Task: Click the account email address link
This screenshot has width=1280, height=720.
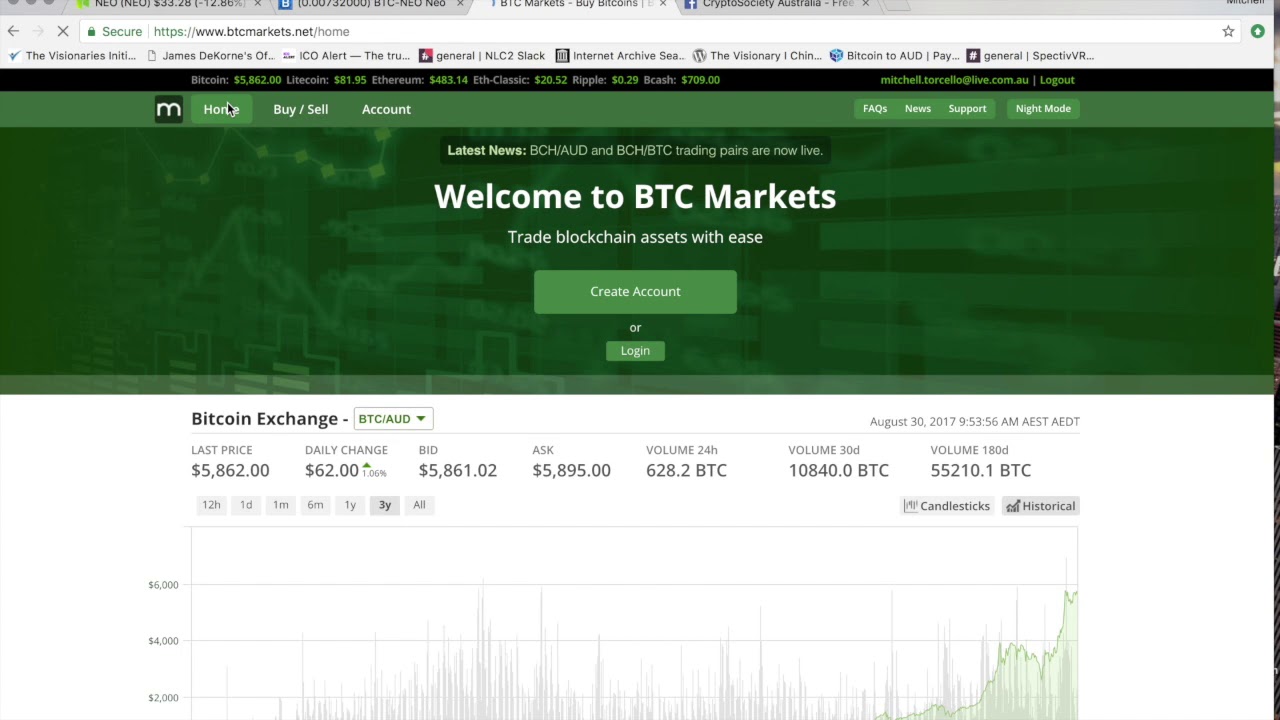Action: click(x=954, y=80)
